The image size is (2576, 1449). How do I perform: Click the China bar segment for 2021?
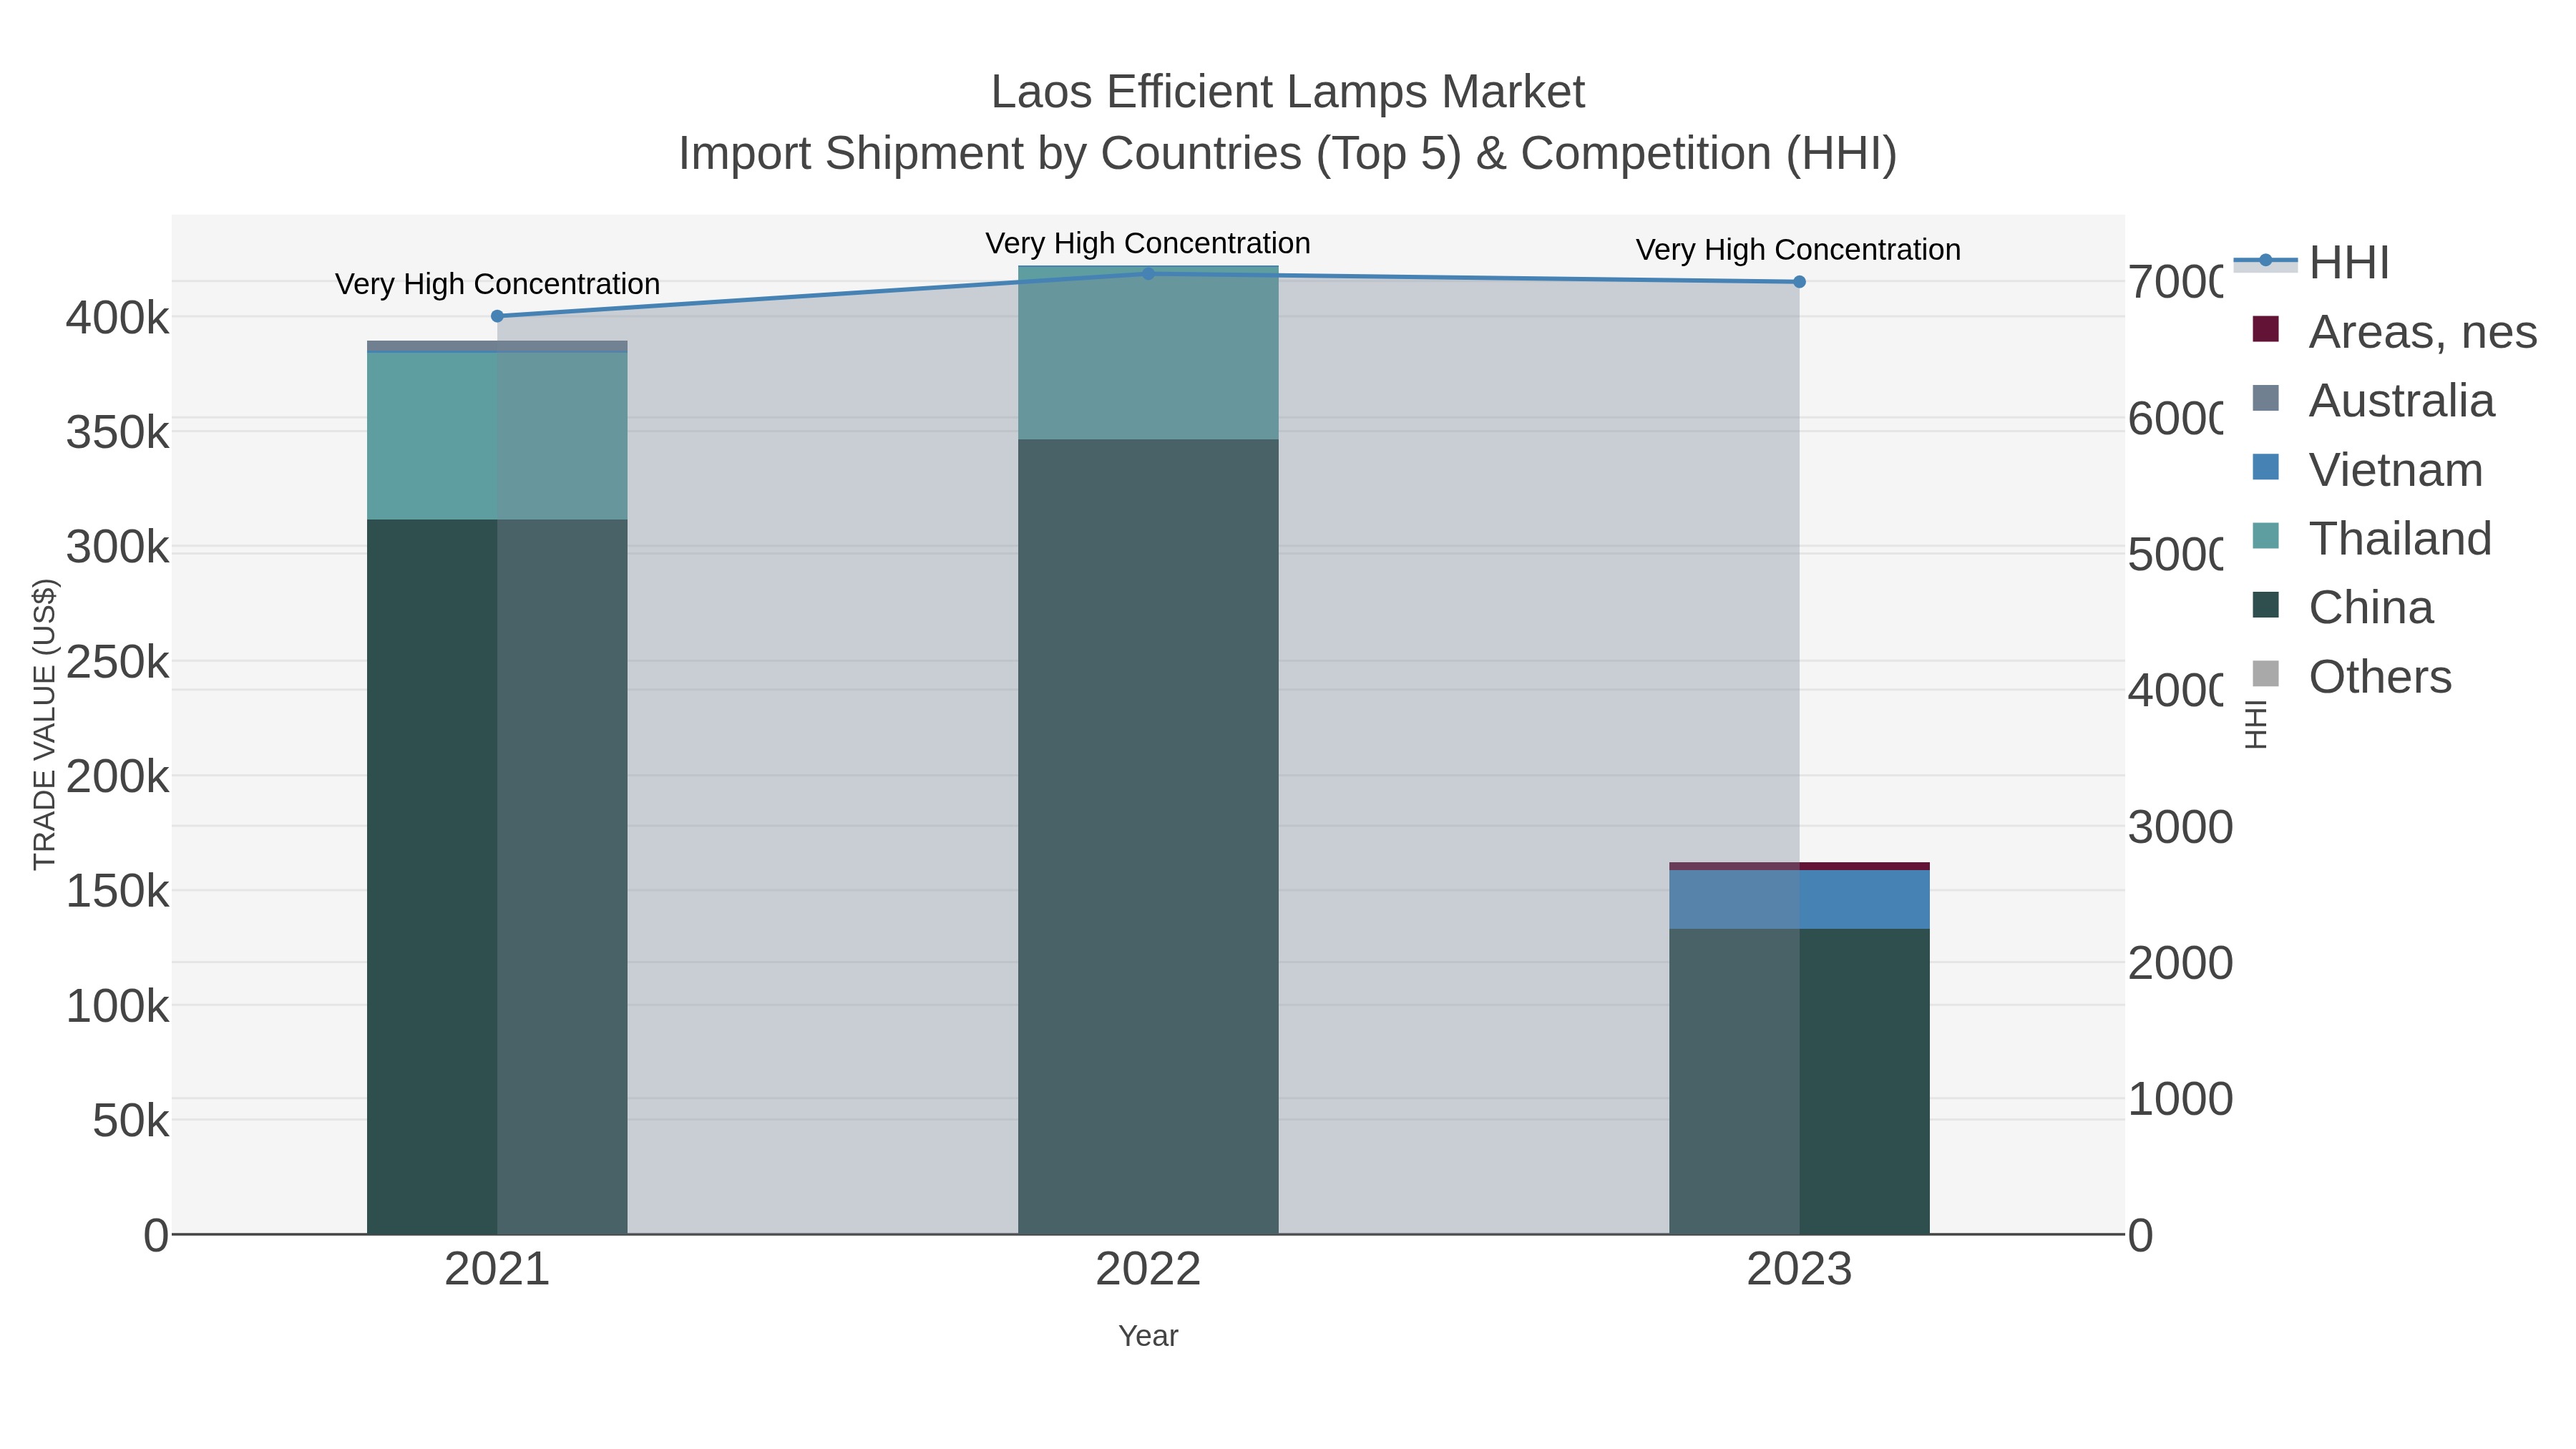(x=497, y=876)
